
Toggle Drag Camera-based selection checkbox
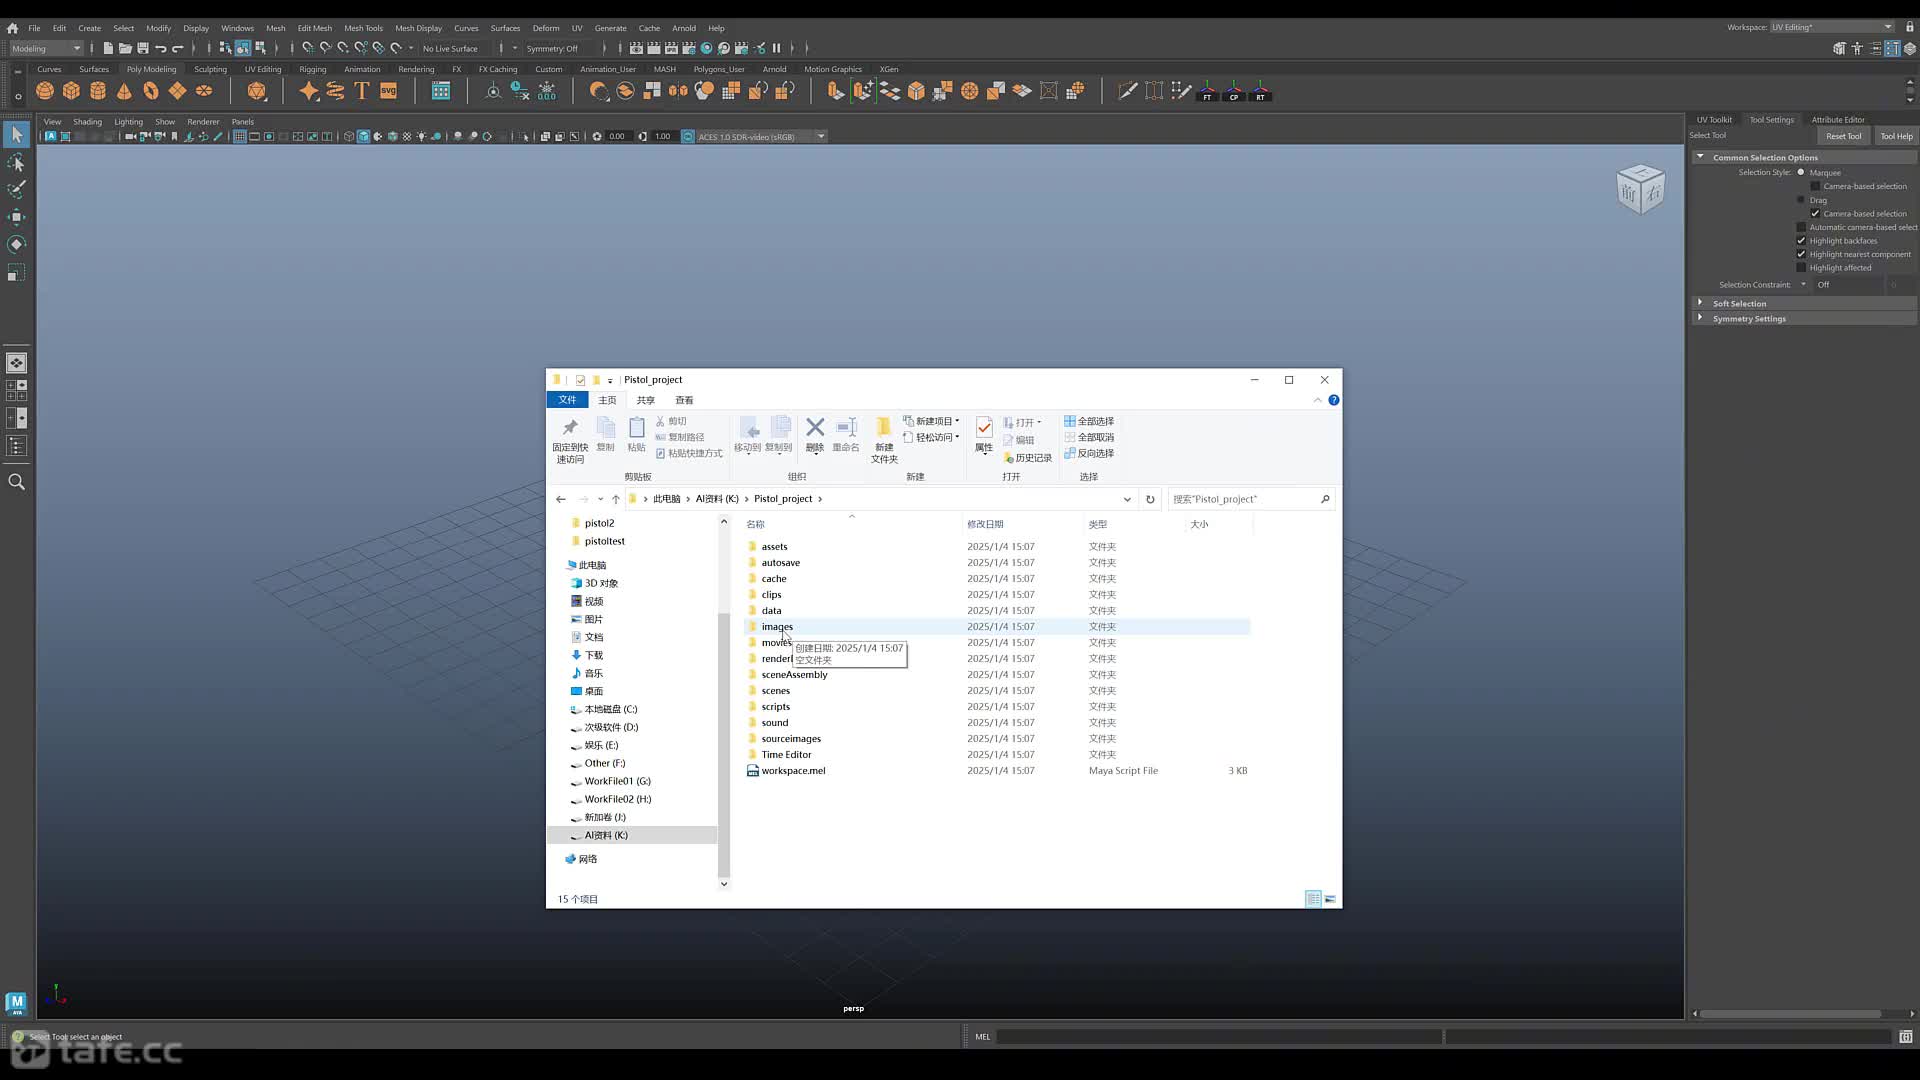[1815, 213]
